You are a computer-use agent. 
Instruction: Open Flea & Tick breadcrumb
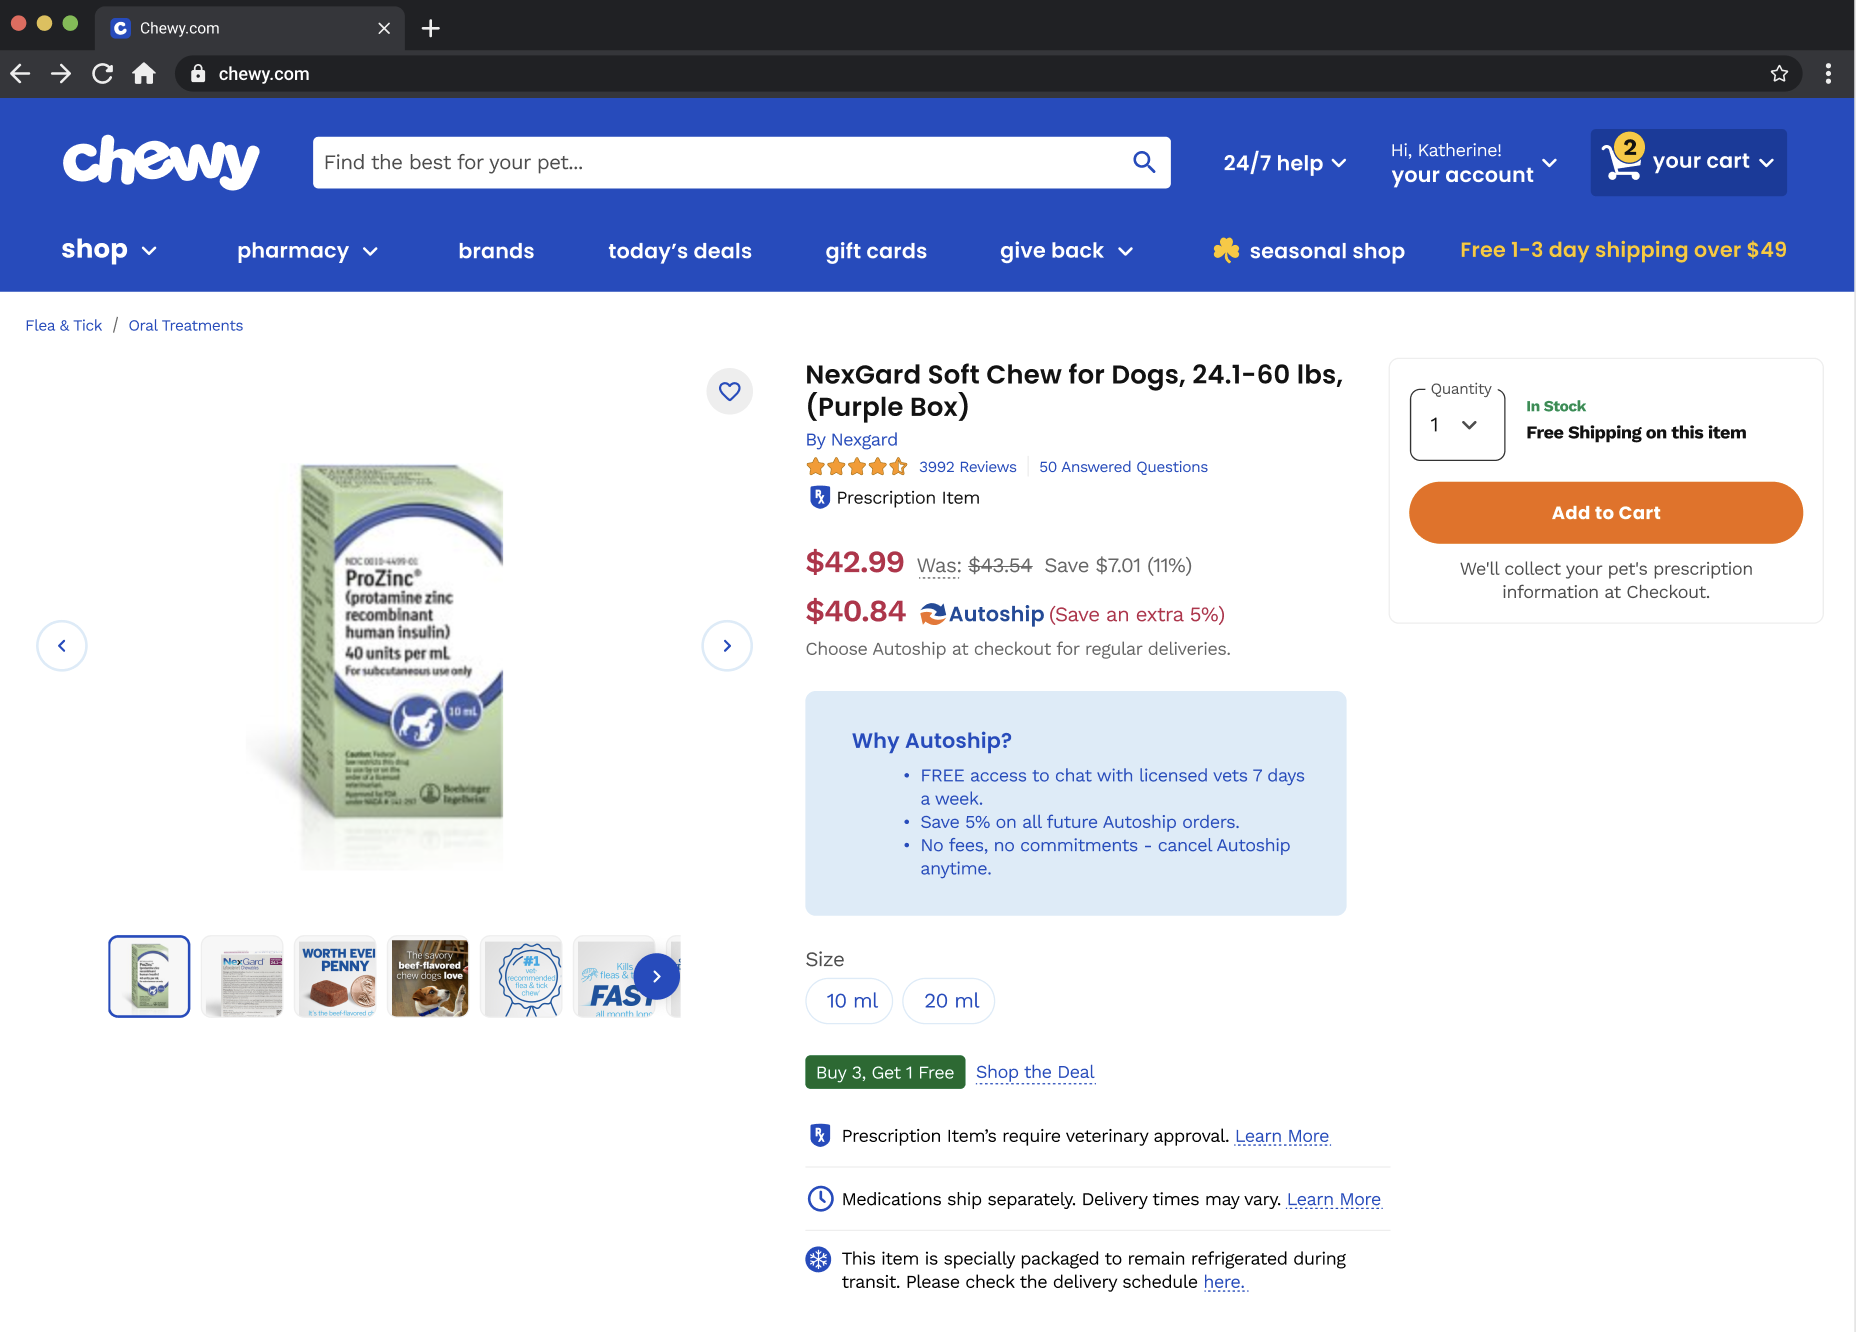click(x=64, y=325)
